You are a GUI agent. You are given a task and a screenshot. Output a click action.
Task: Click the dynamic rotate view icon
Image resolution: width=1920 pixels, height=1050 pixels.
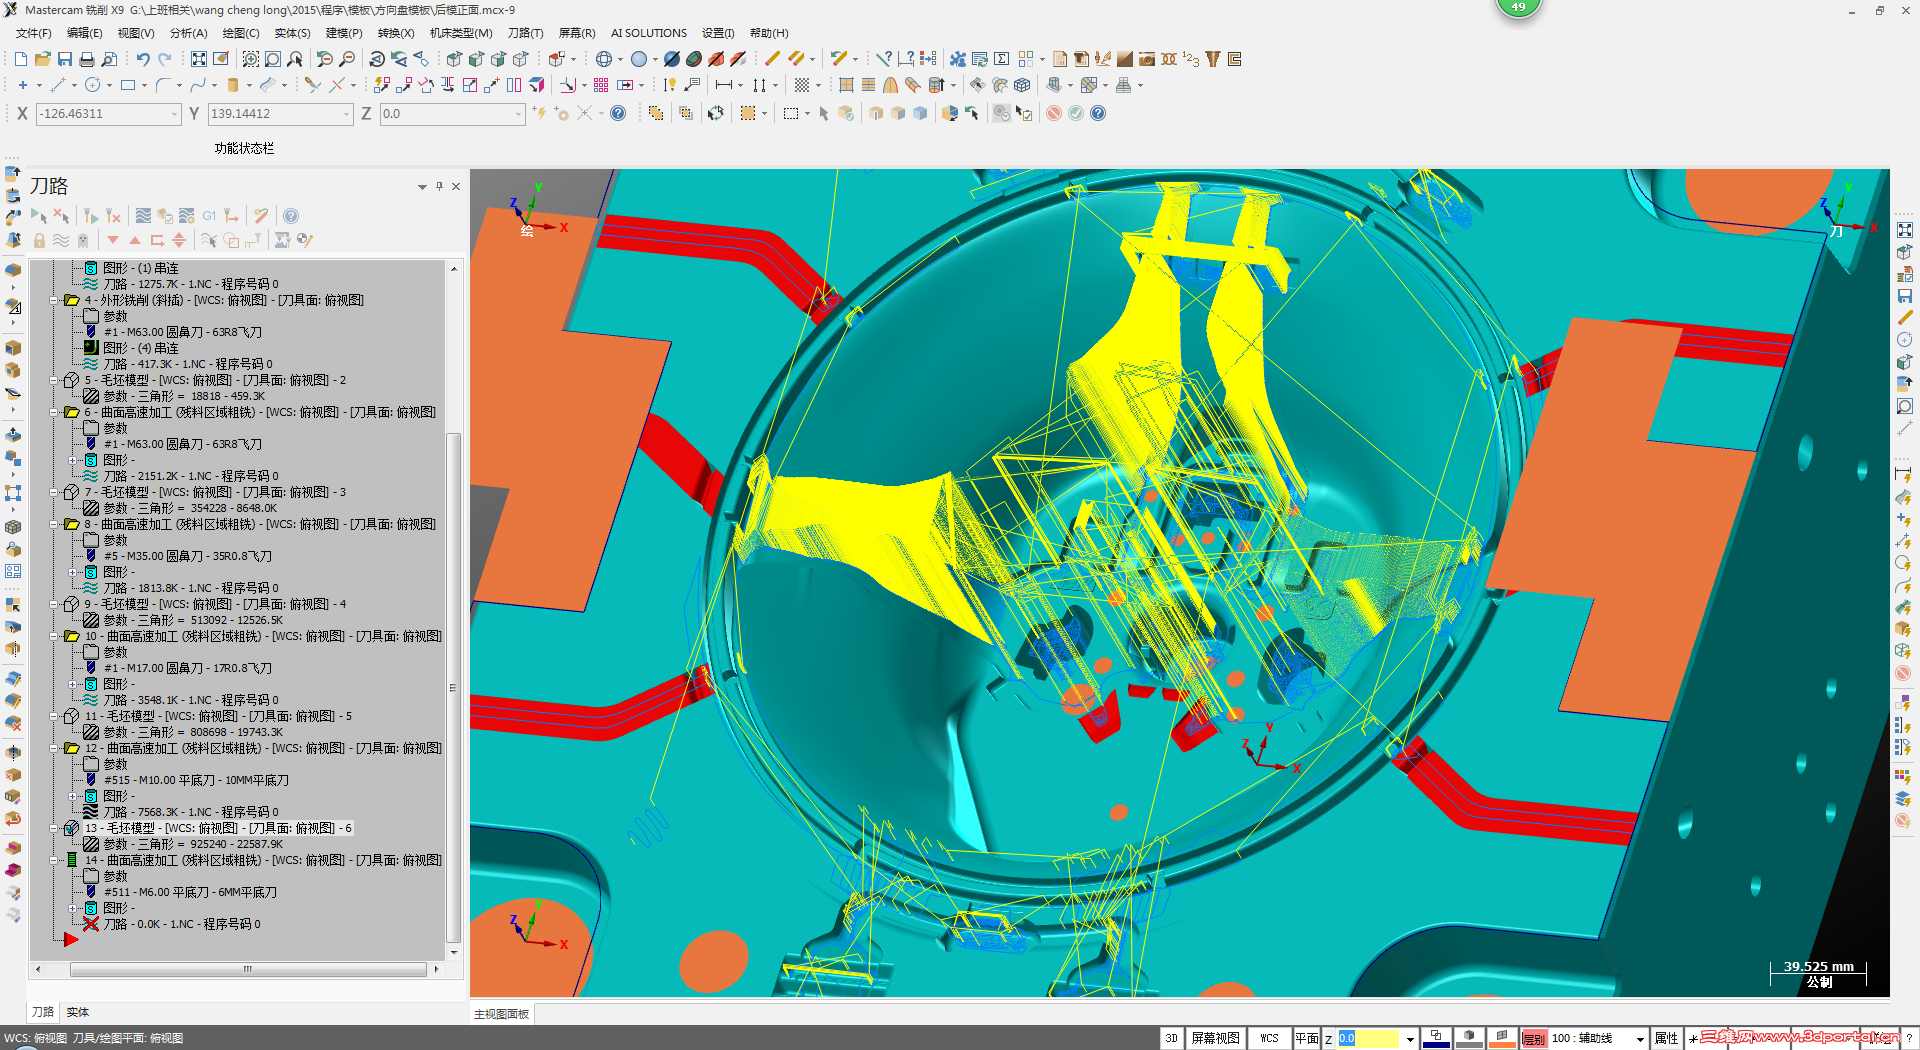coord(377,59)
